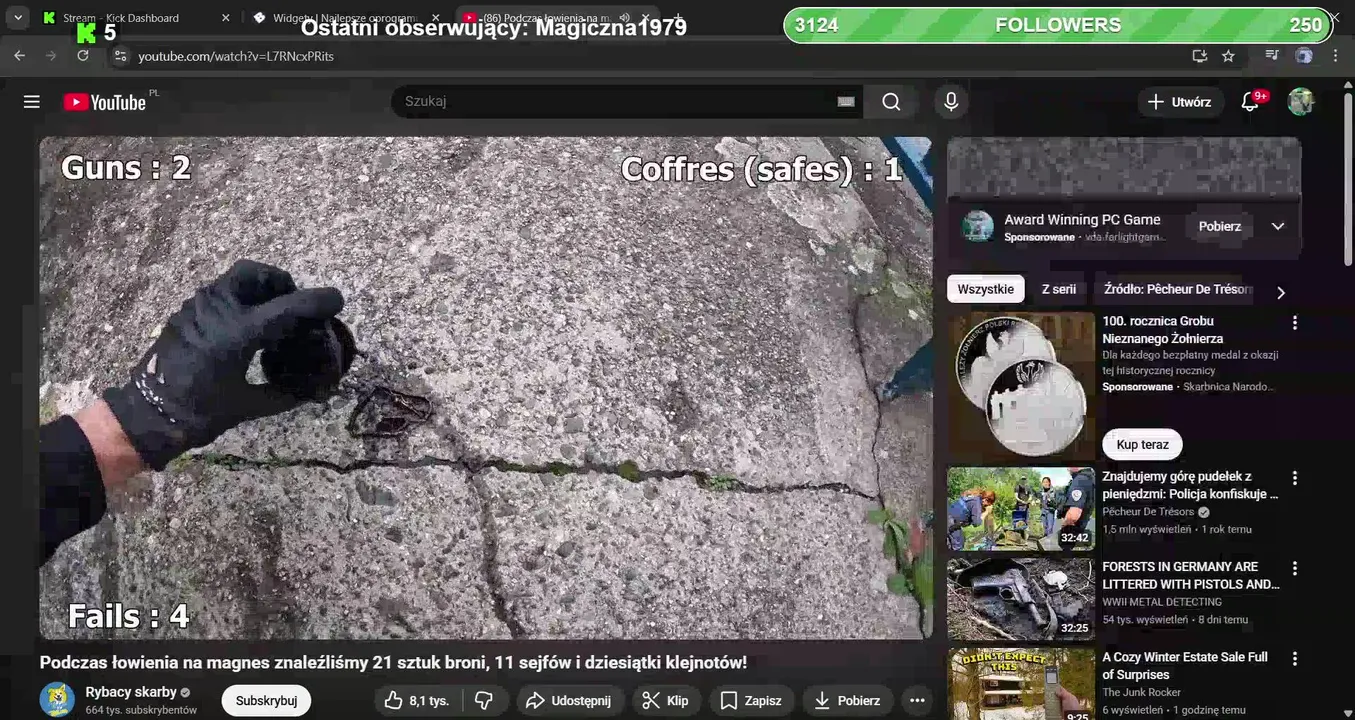Open the YouTube account avatar menu

tap(1300, 102)
